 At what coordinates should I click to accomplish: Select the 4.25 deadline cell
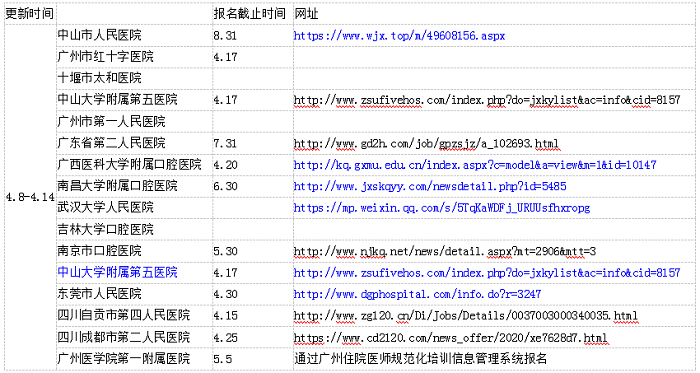click(x=252, y=337)
